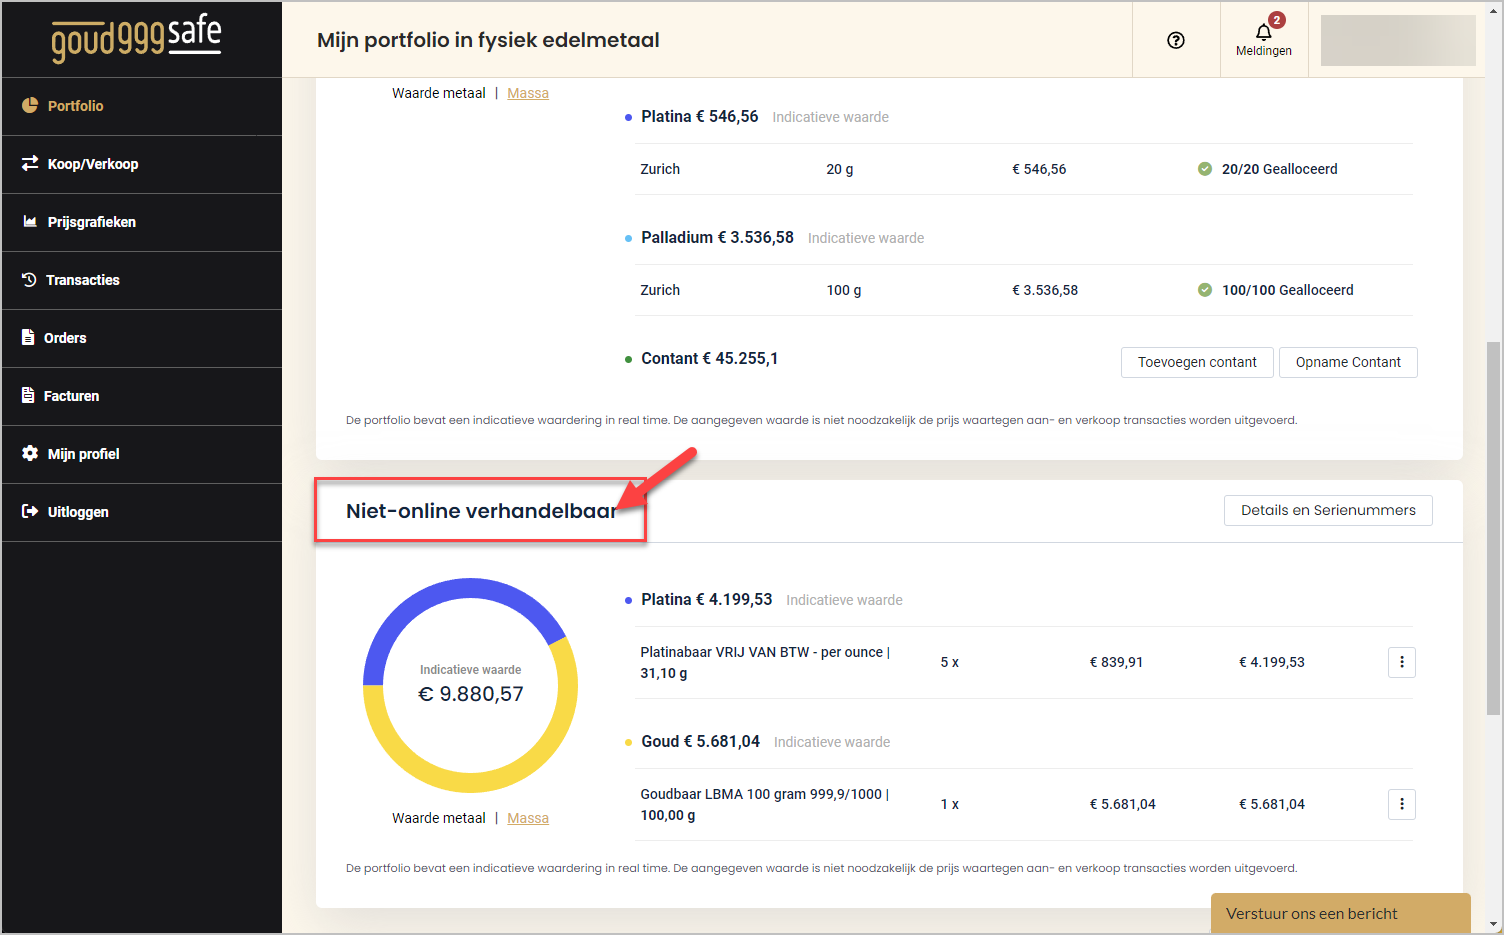
Task: Click Opname Contant button
Action: pyautogui.click(x=1348, y=362)
